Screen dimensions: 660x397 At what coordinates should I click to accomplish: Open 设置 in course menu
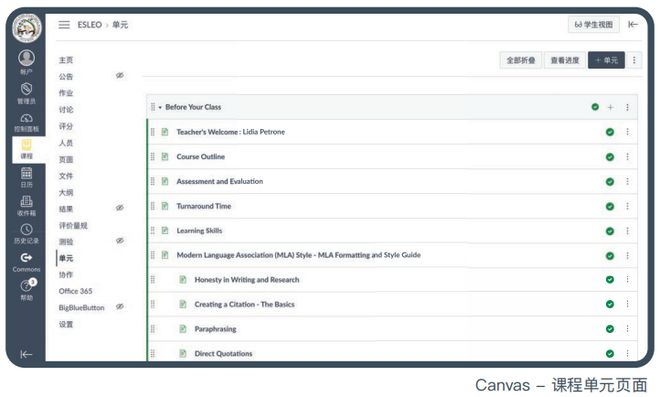pos(66,324)
